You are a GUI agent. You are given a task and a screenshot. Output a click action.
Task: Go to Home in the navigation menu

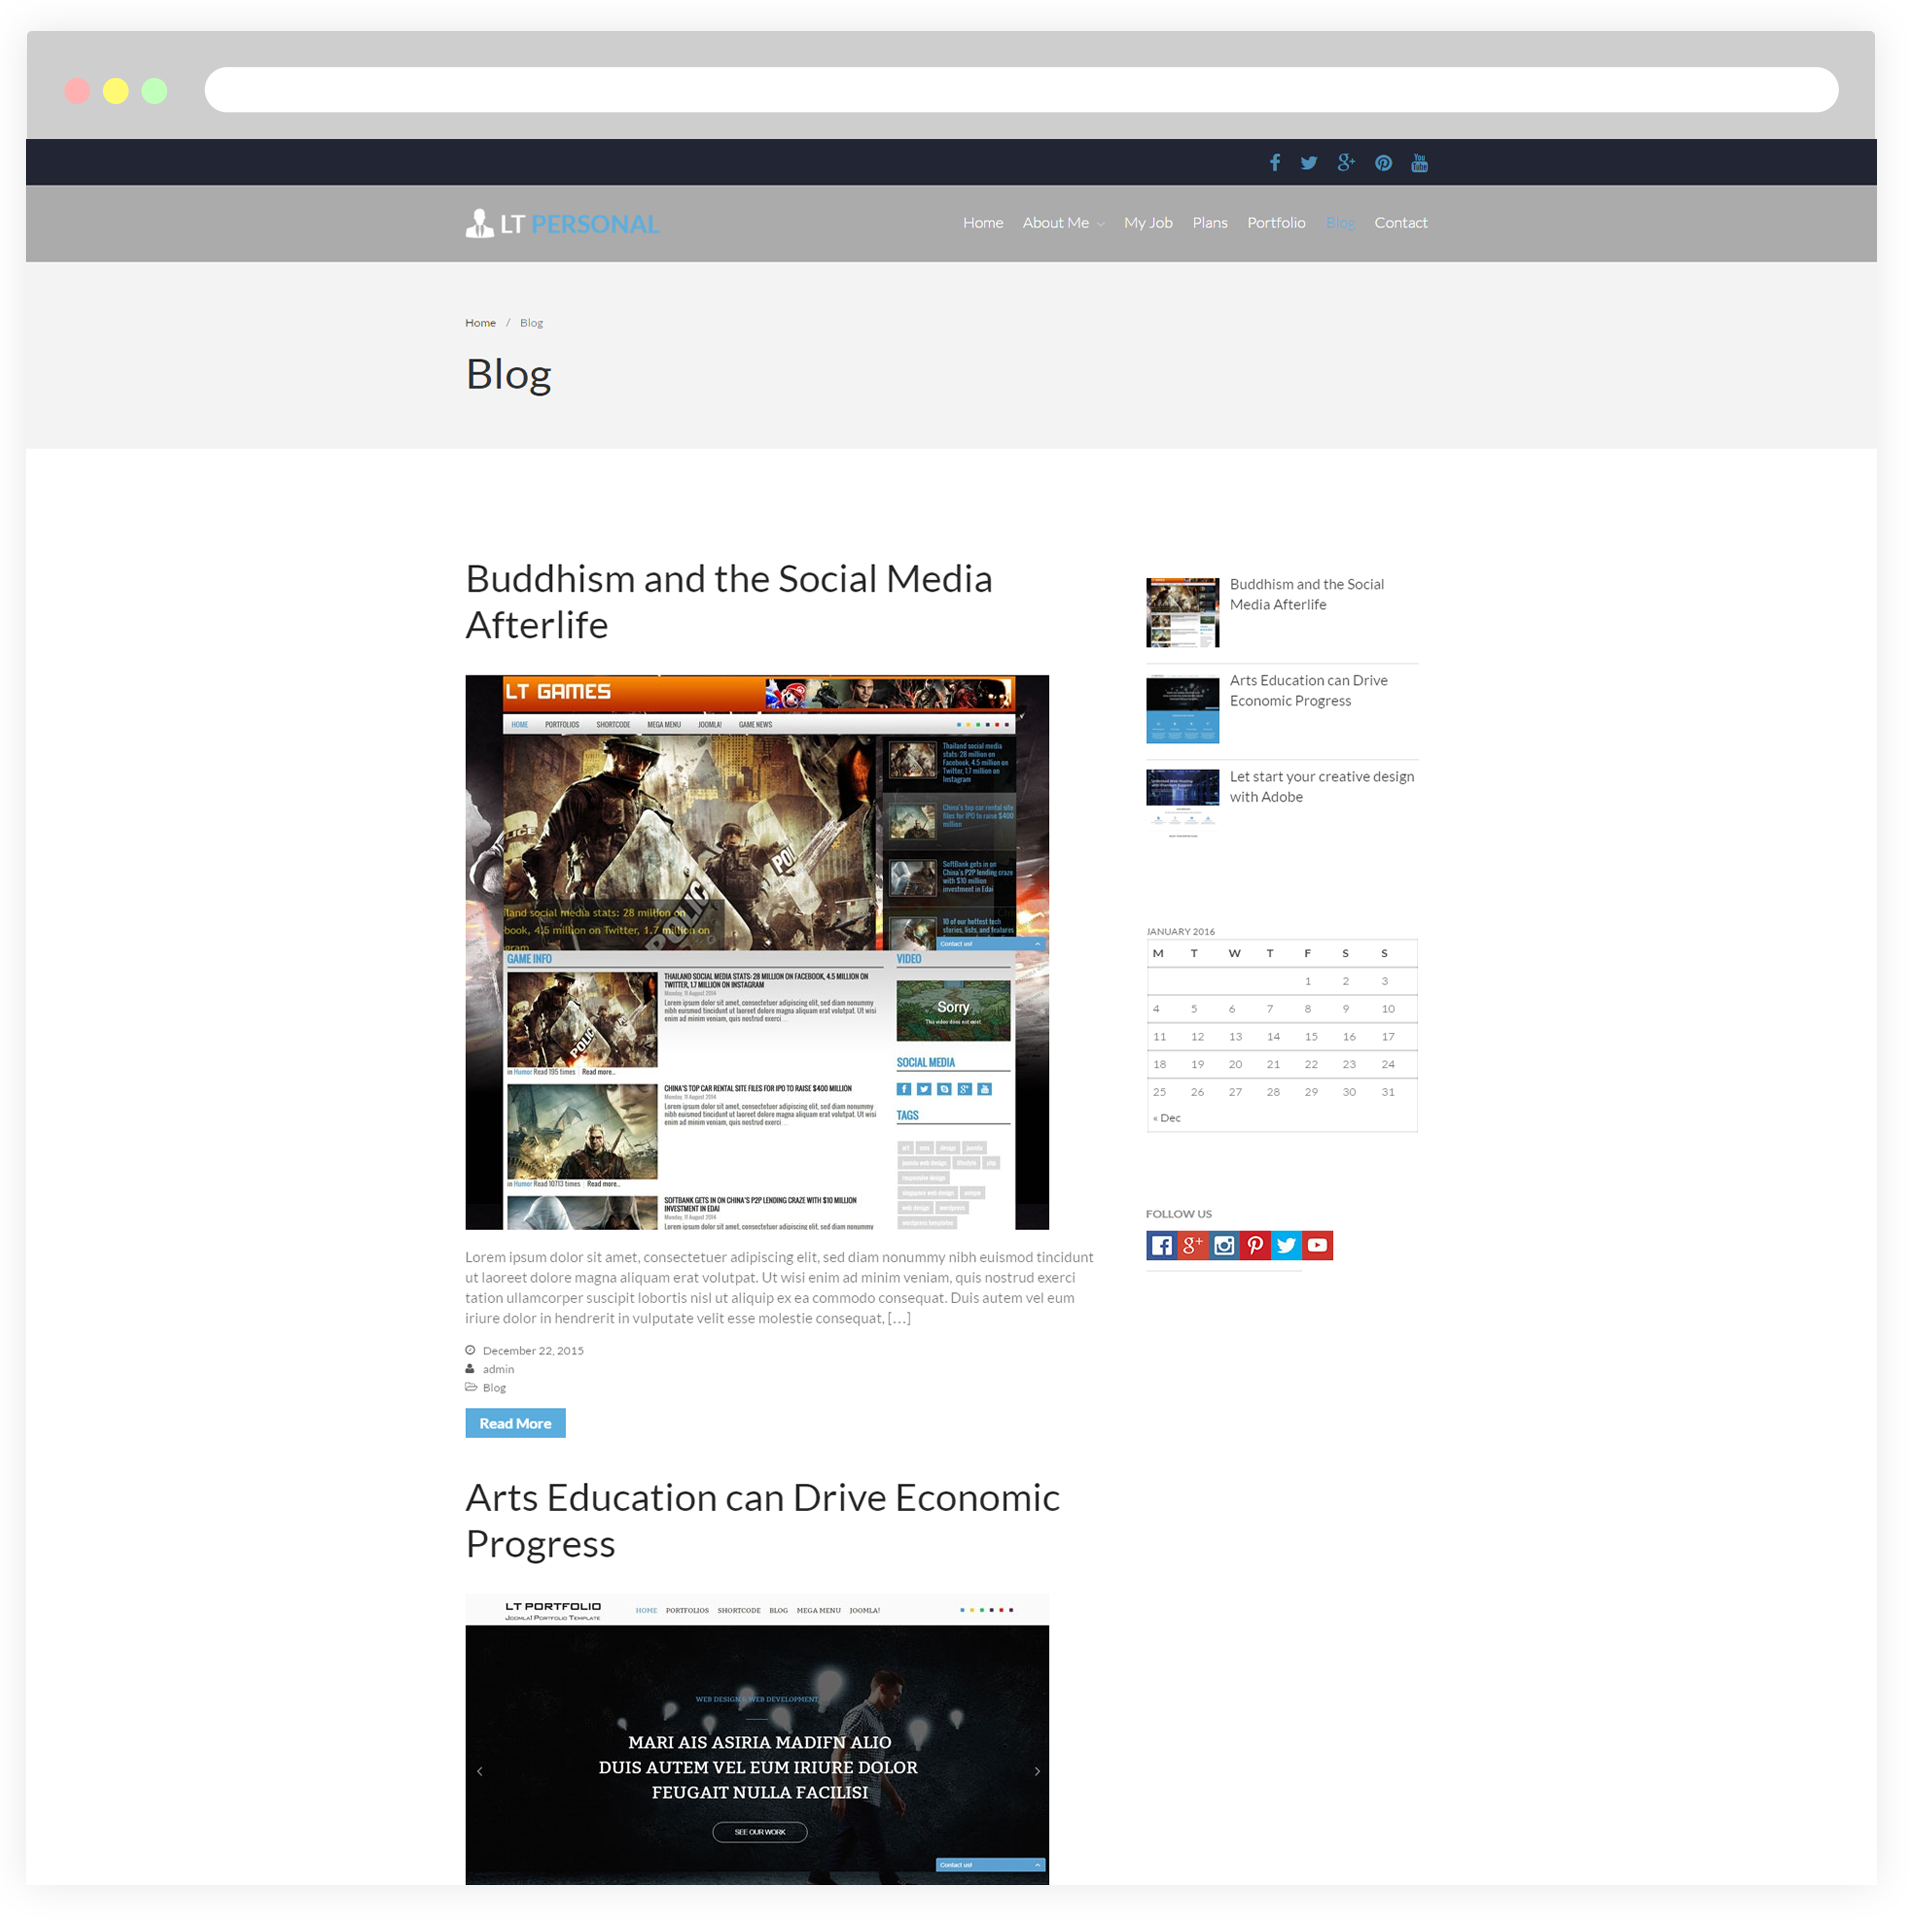[x=983, y=223]
